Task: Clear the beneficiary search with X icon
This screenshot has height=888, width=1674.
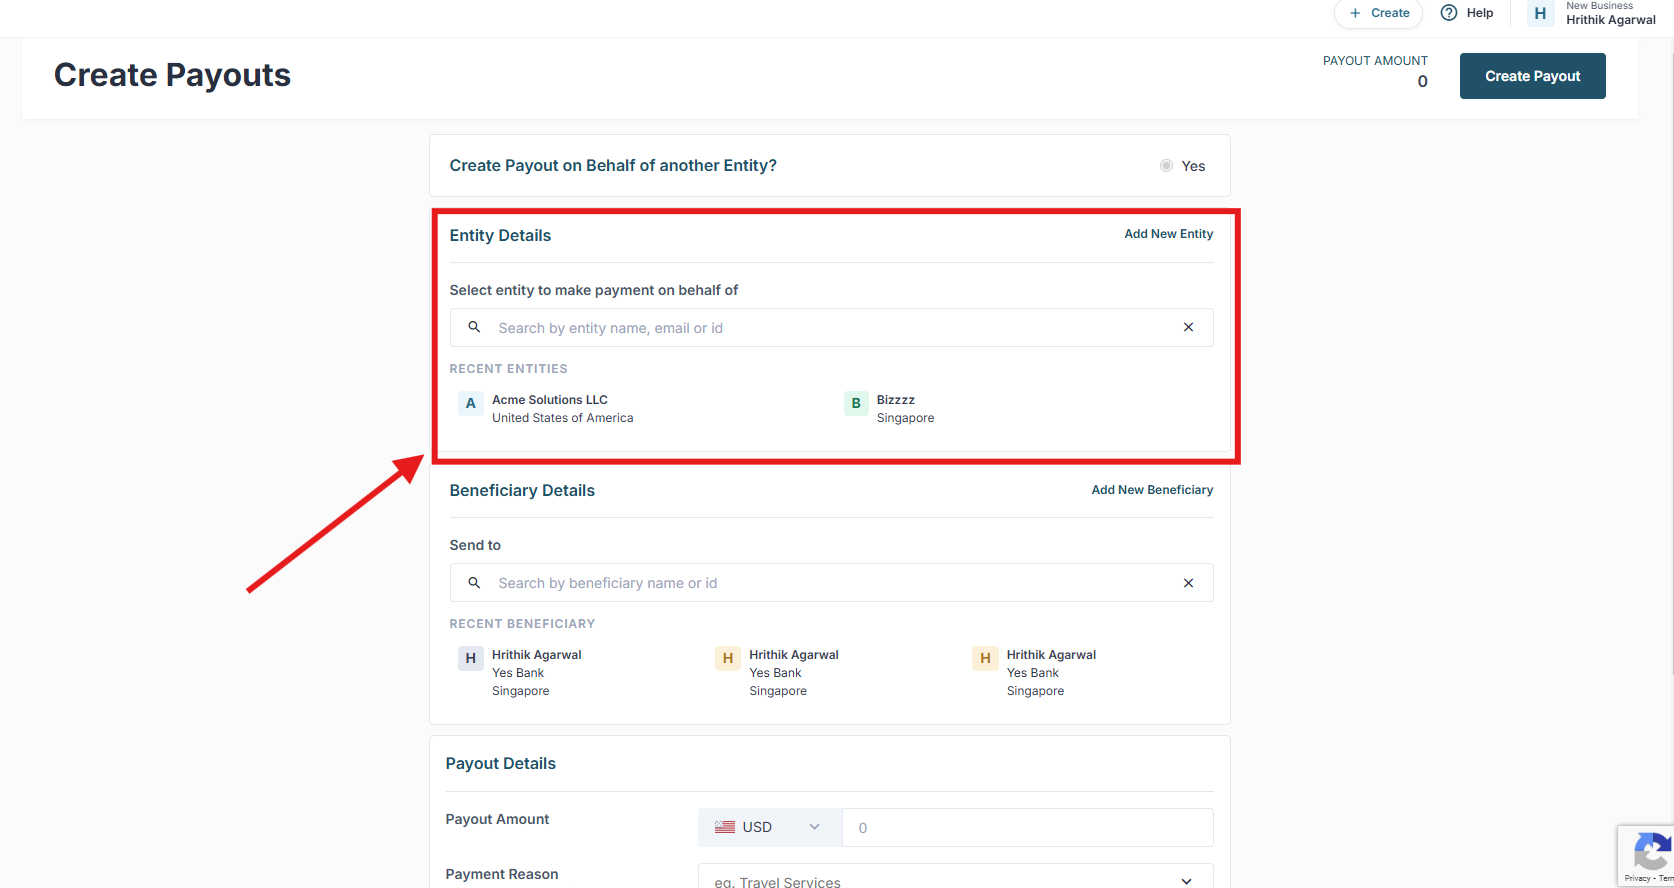Action: coord(1188,583)
